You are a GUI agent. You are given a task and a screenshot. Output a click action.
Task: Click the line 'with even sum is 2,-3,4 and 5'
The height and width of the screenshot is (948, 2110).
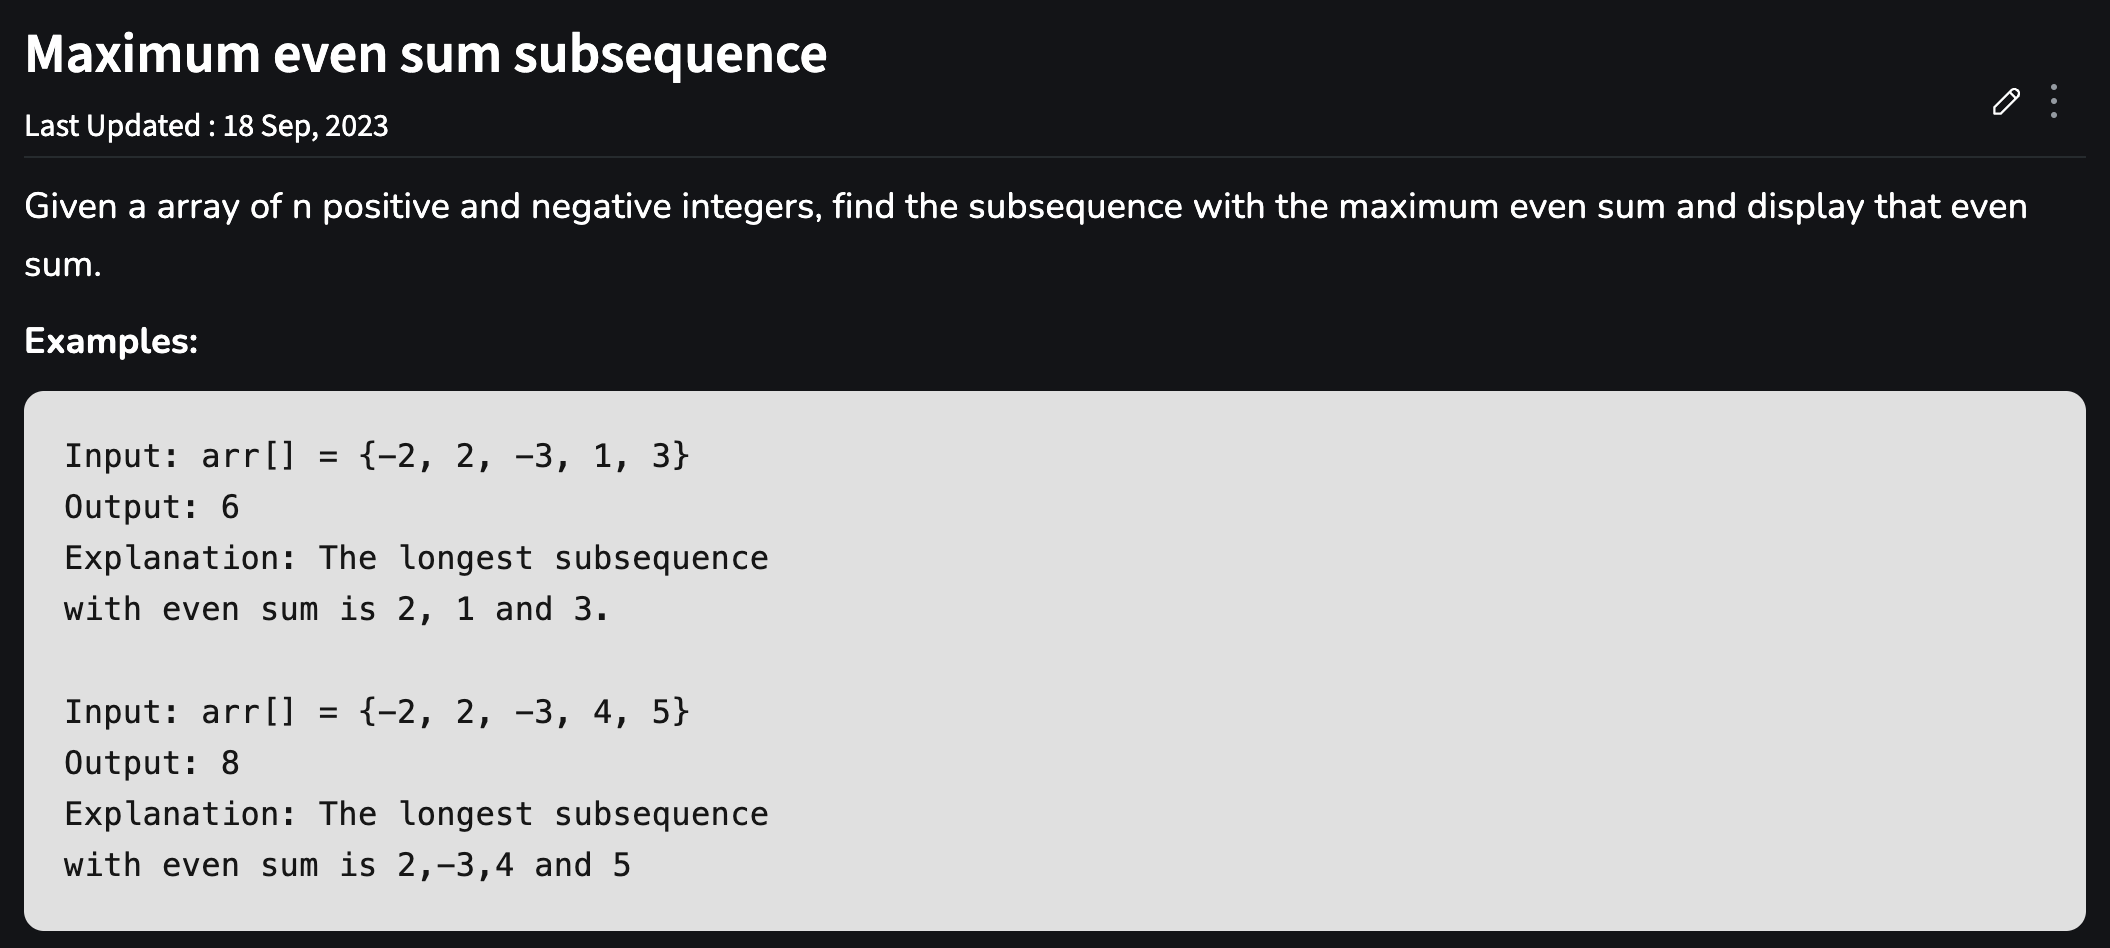tap(347, 865)
